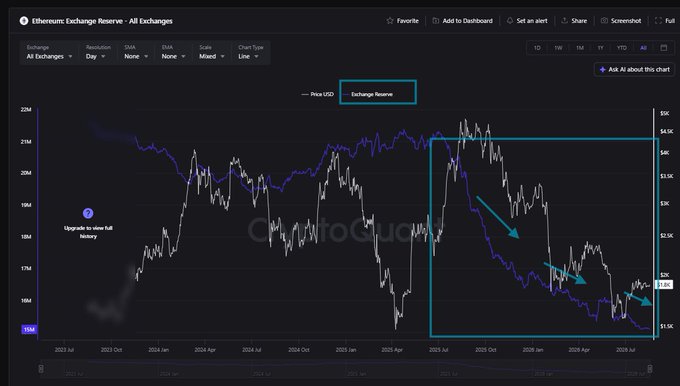Select the 1D time range tab
Screen dimensions: 680x386
[537, 48]
